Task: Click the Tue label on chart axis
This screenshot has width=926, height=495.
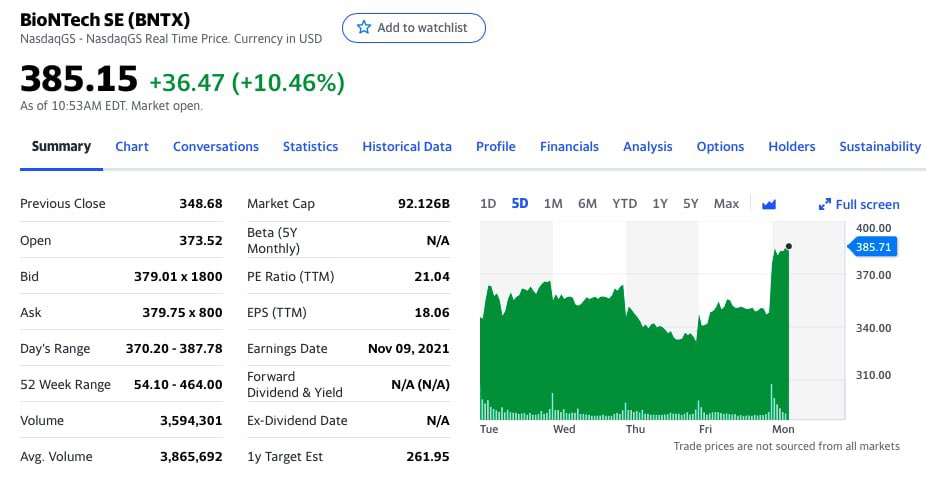Action: coord(489,429)
